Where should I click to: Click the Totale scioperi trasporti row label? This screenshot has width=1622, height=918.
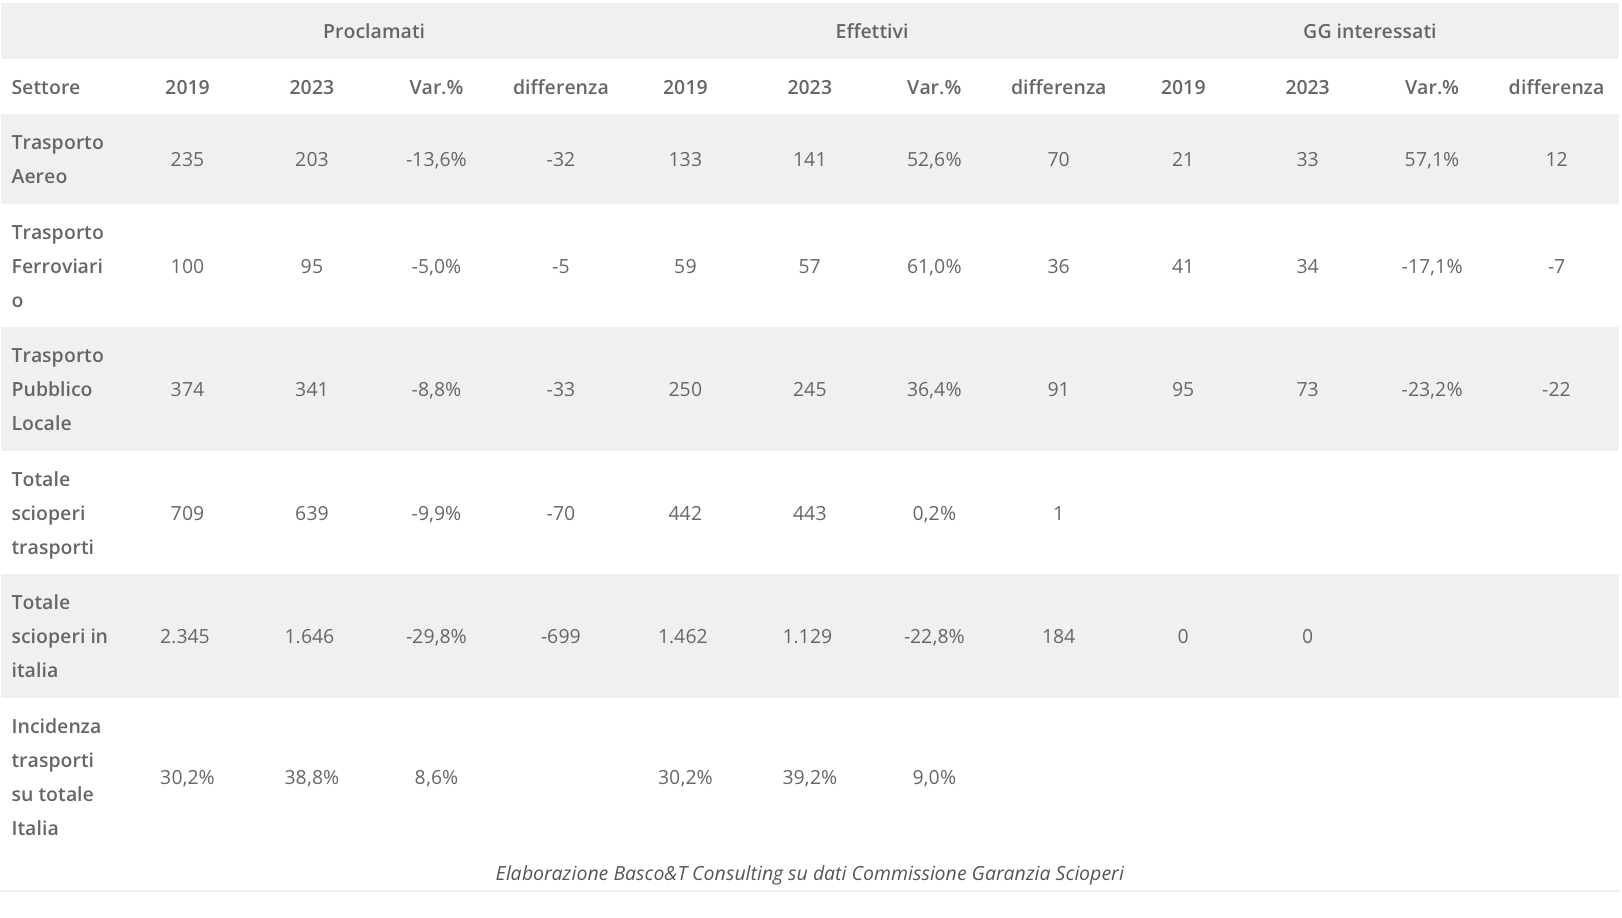[53, 513]
